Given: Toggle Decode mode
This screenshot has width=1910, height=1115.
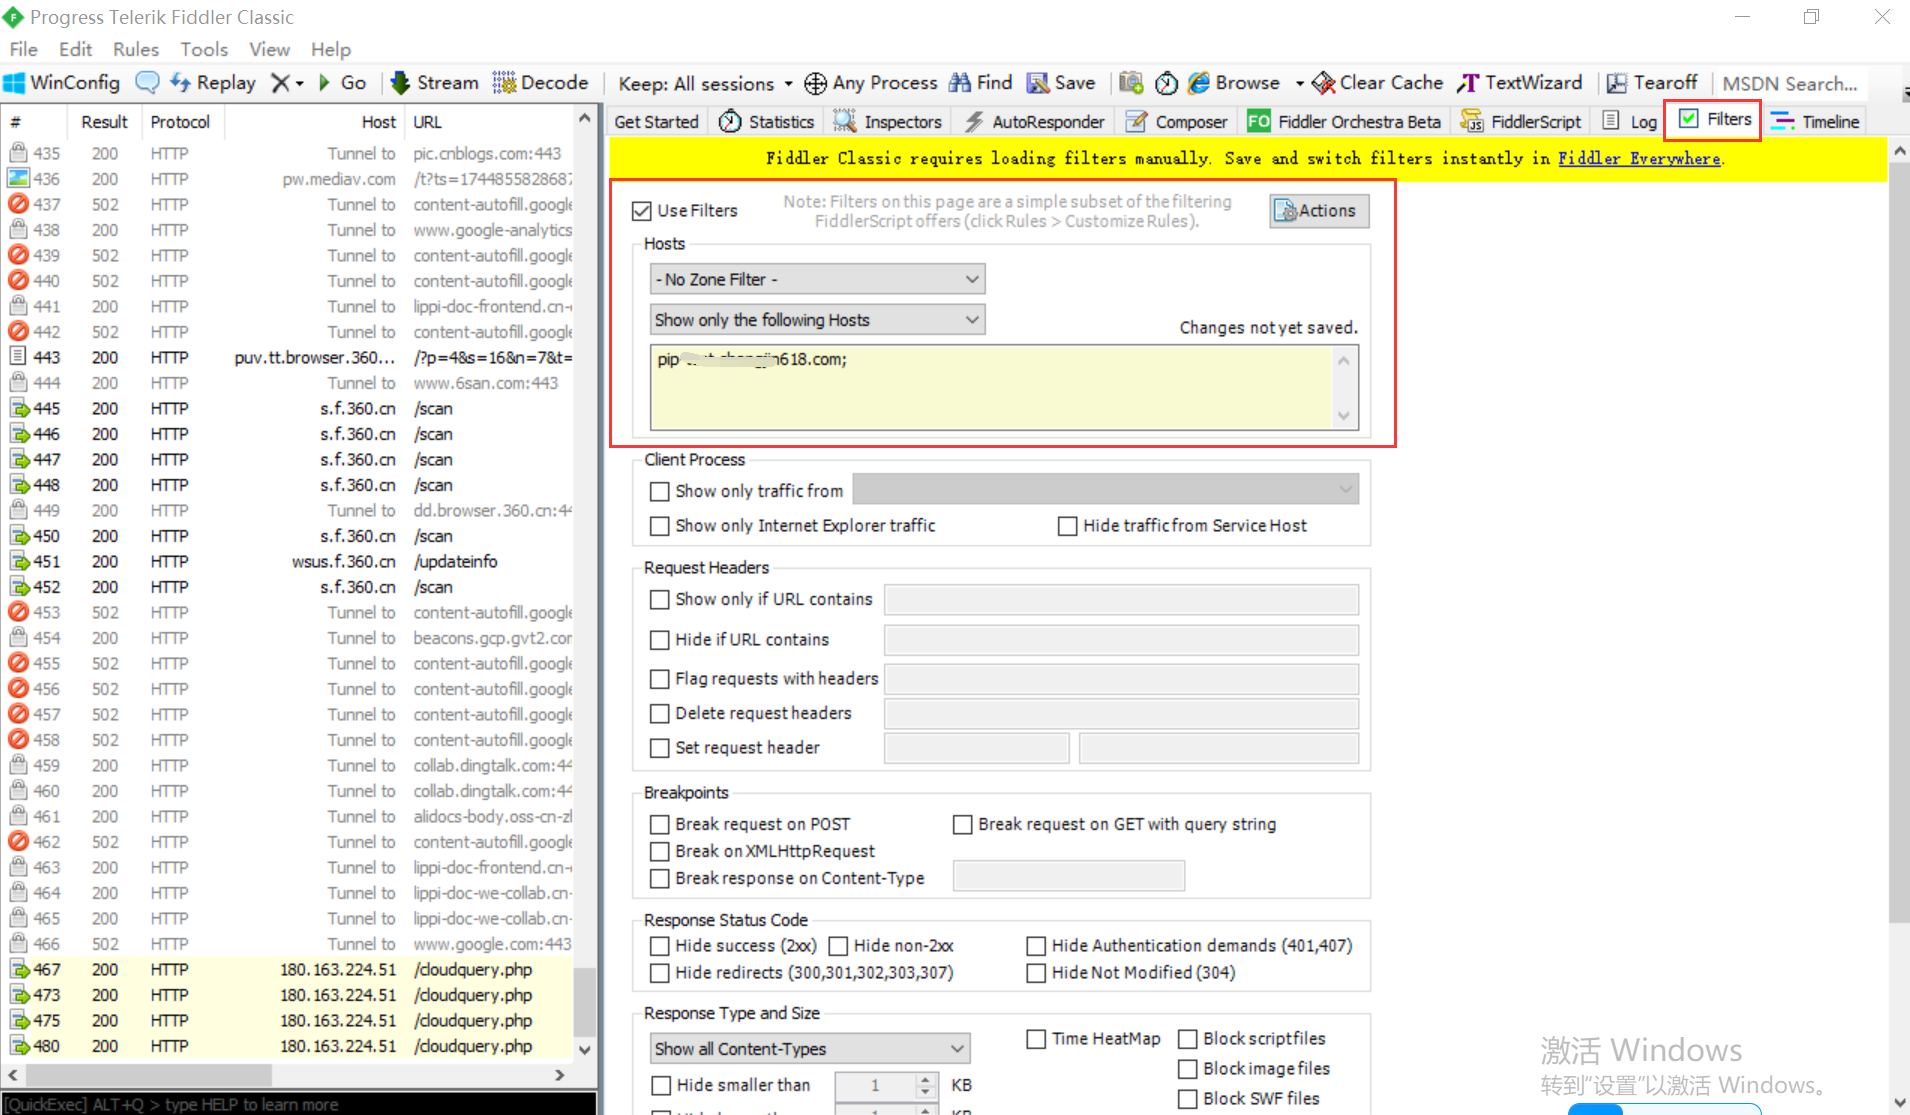Looking at the screenshot, I should point(540,83).
